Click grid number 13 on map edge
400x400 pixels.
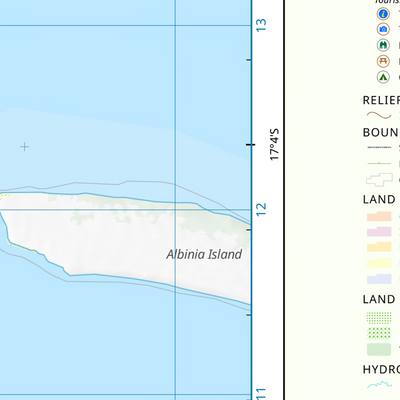(x=261, y=25)
